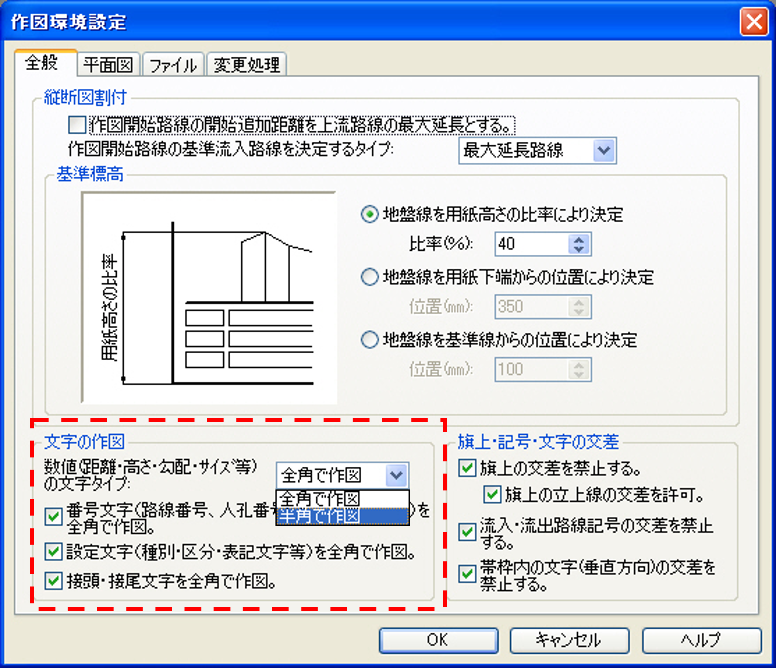Toggle 旗上の交差を禁止する checkbox
Screen dimensions: 776x668
coord(467,468)
